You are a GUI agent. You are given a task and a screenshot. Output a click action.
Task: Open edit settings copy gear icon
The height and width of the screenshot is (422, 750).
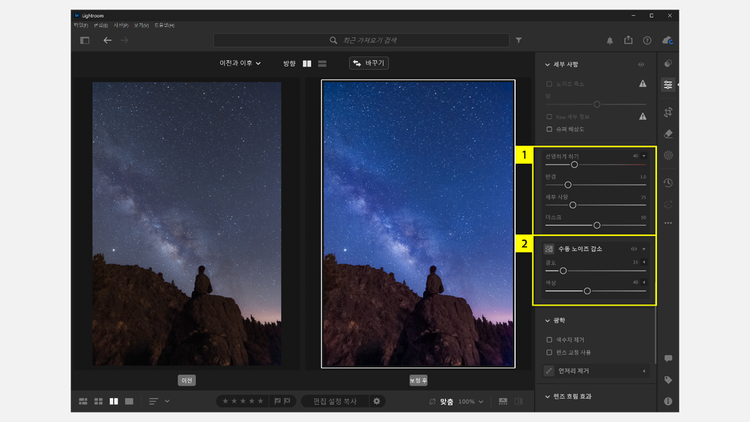click(x=377, y=401)
